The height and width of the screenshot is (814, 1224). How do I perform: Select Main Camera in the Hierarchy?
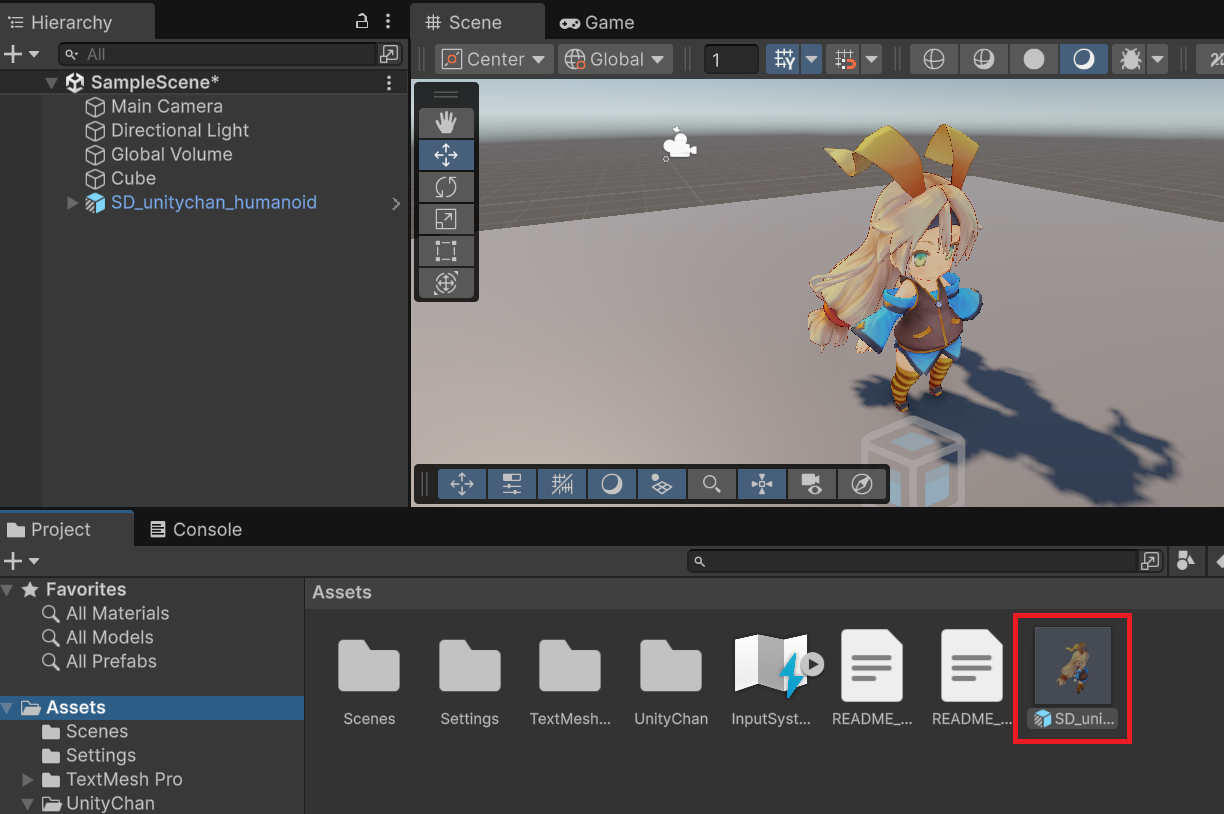click(166, 106)
